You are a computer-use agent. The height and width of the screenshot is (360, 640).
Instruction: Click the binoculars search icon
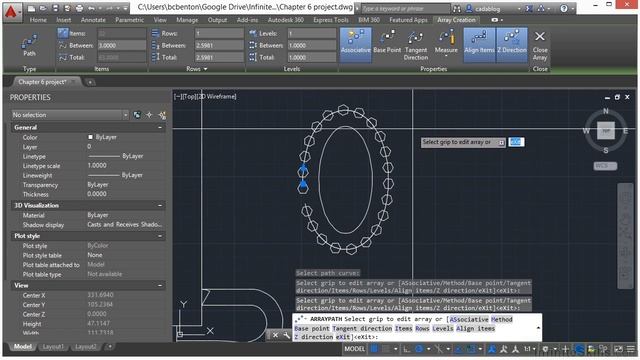[x=457, y=8]
